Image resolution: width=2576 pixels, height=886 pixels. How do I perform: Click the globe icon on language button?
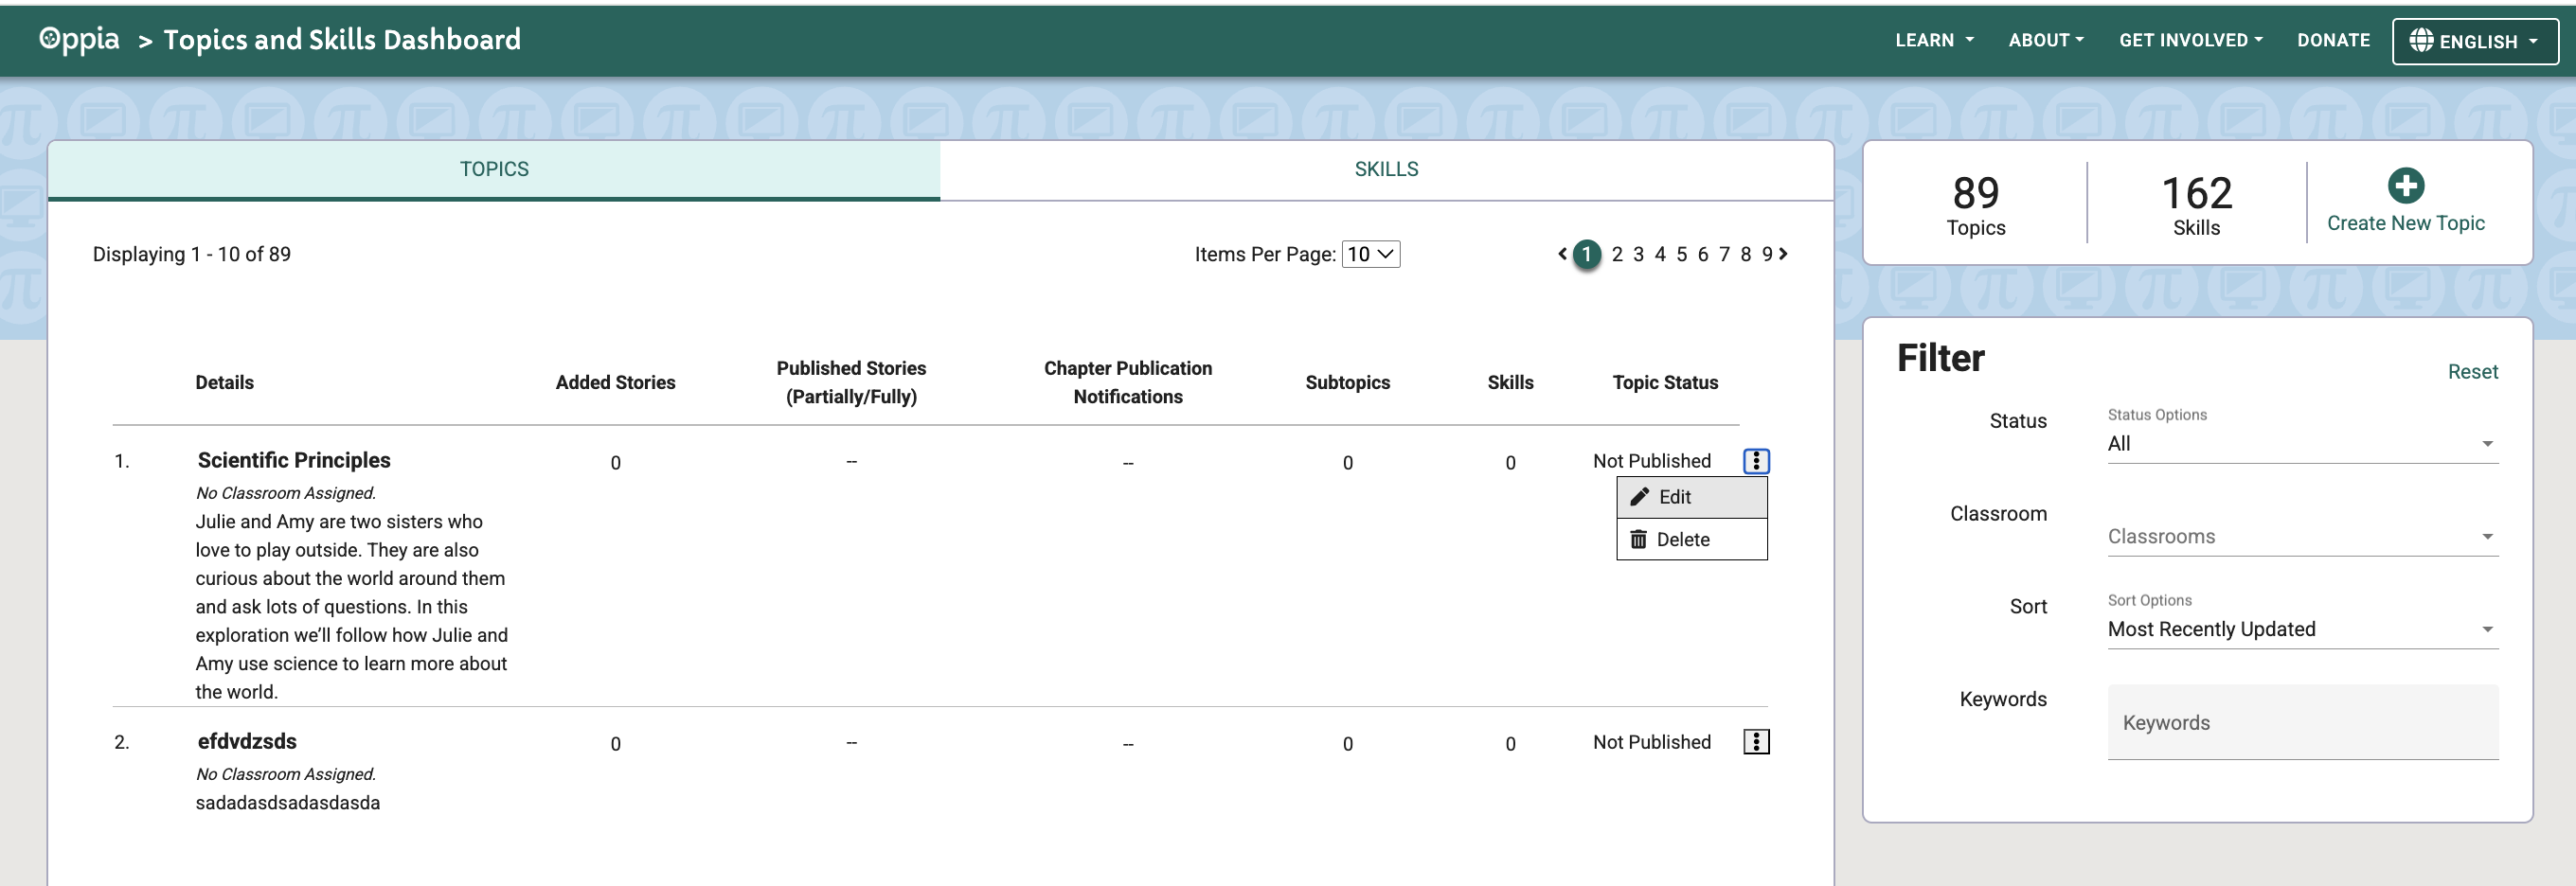tap(2421, 40)
